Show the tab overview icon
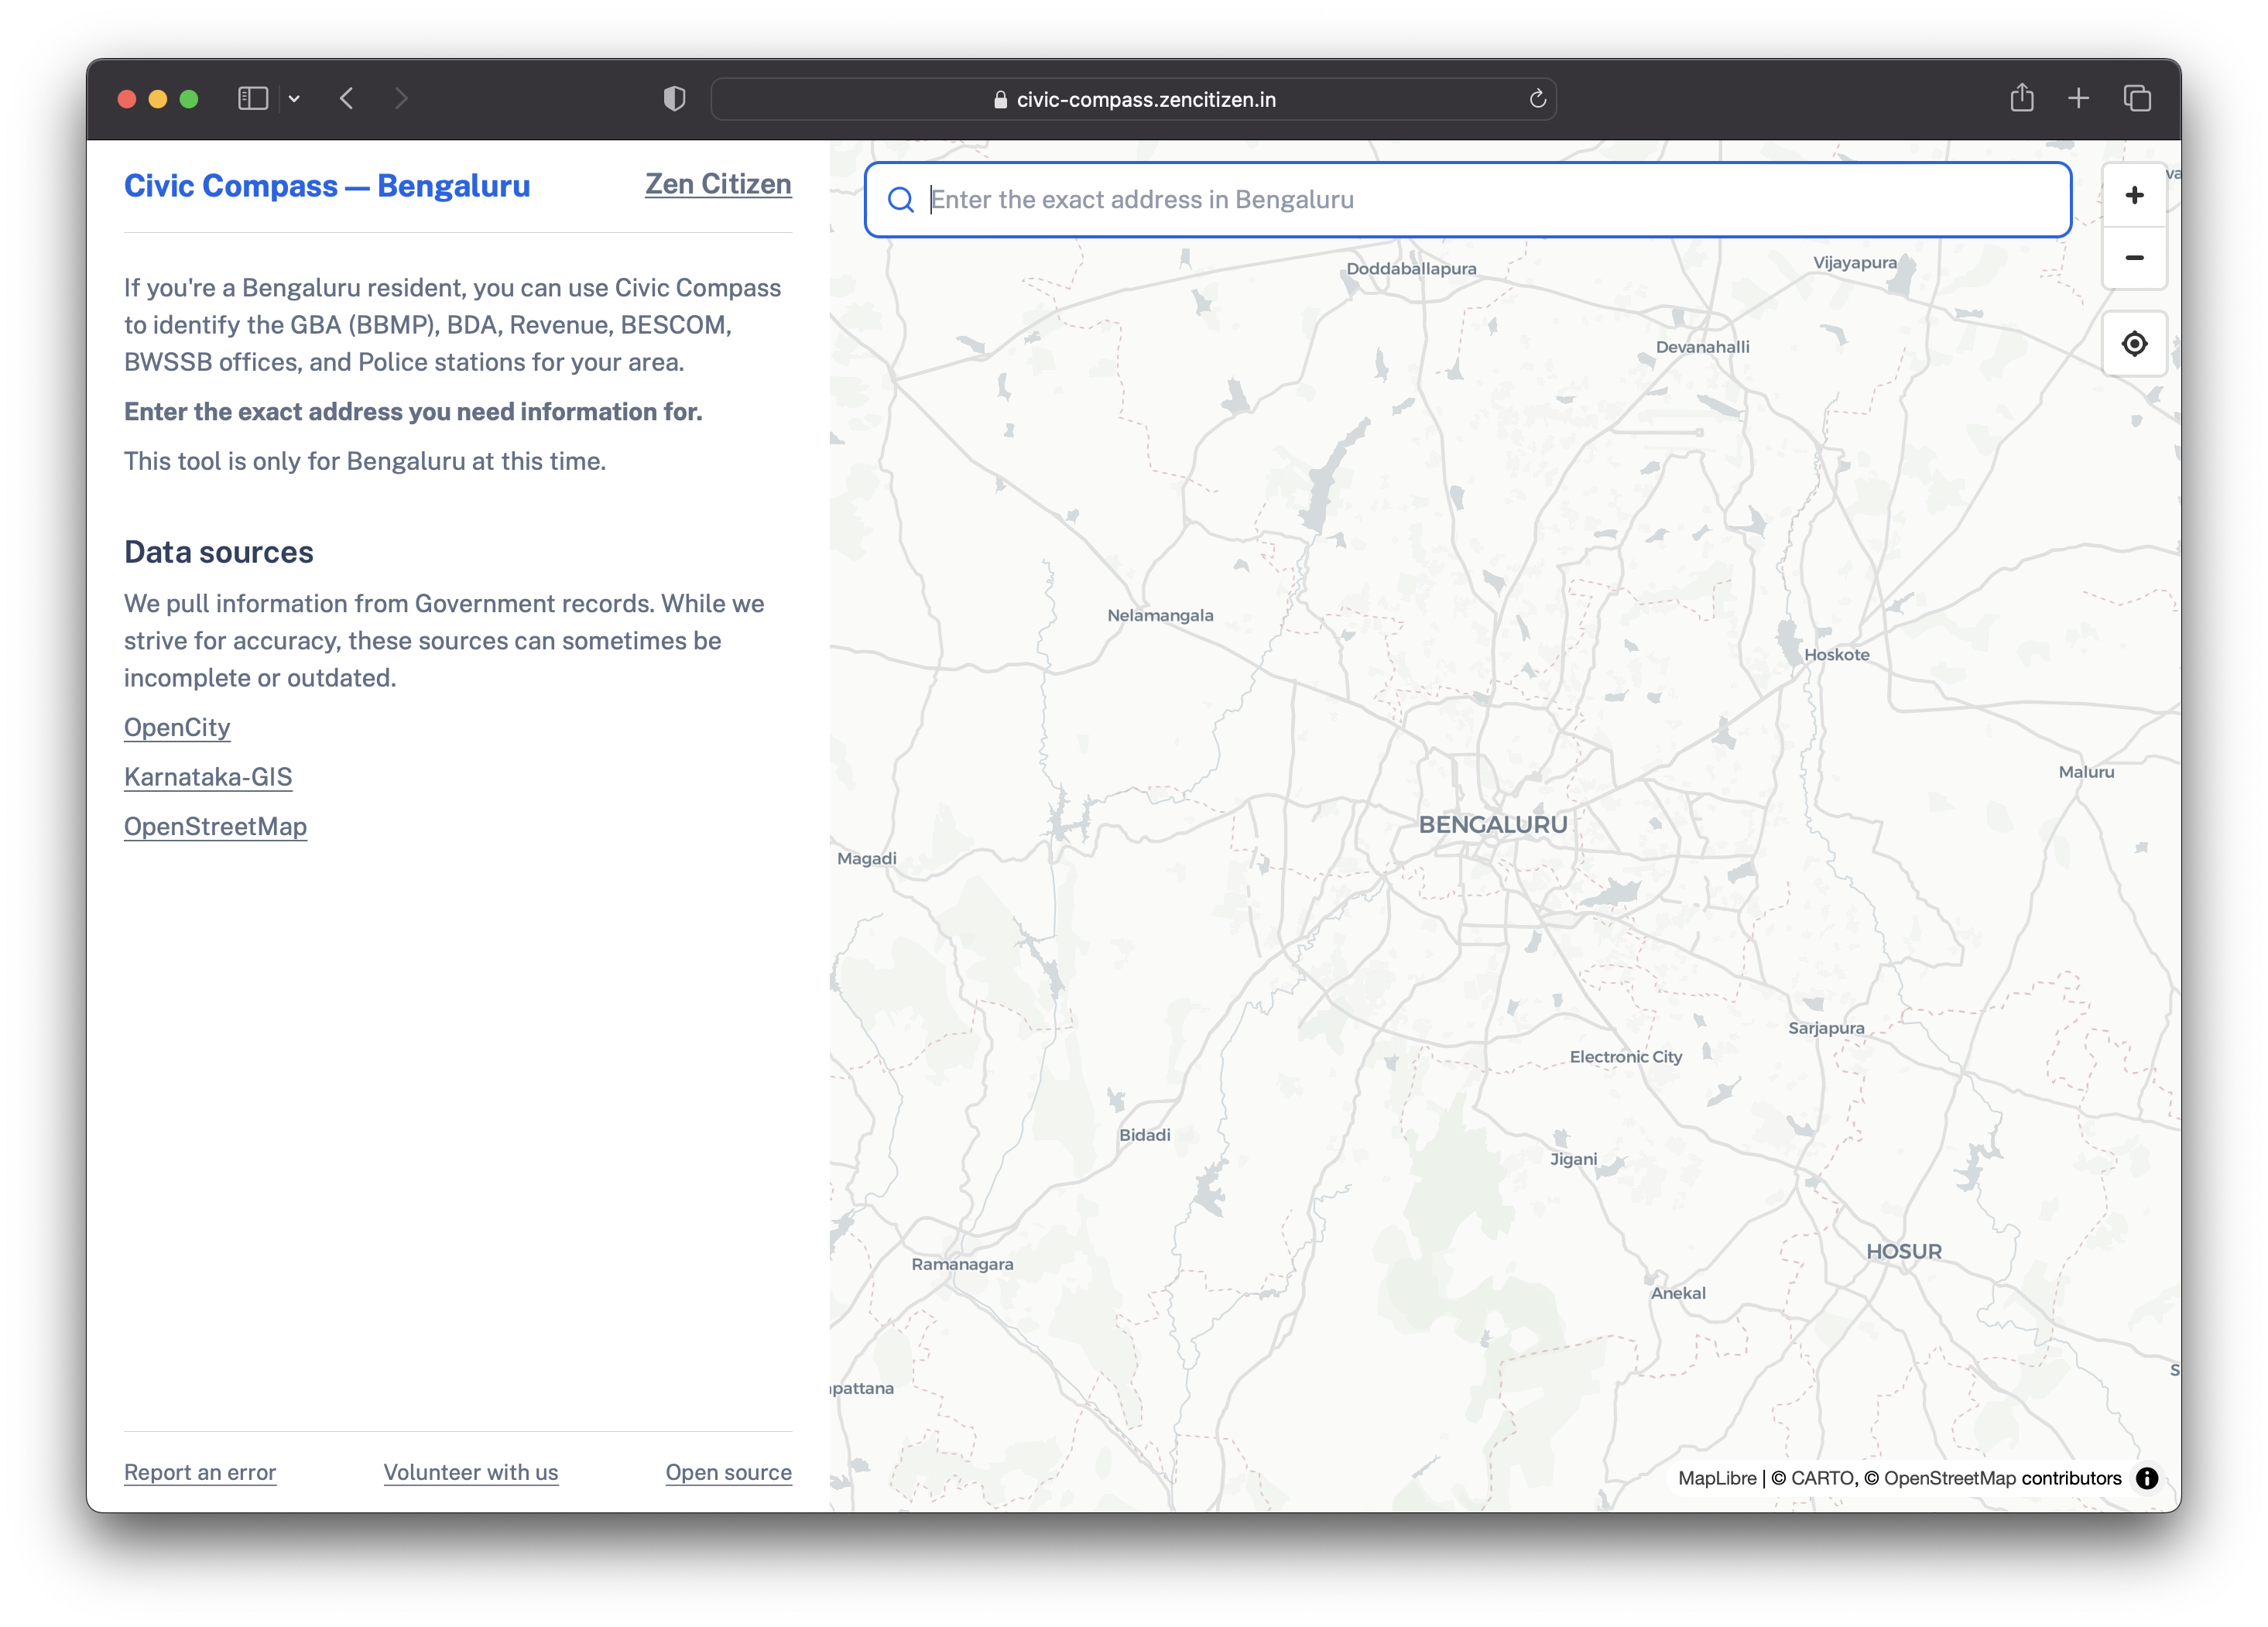This screenshot has height=1627, width=2268. pos(2137,98)
